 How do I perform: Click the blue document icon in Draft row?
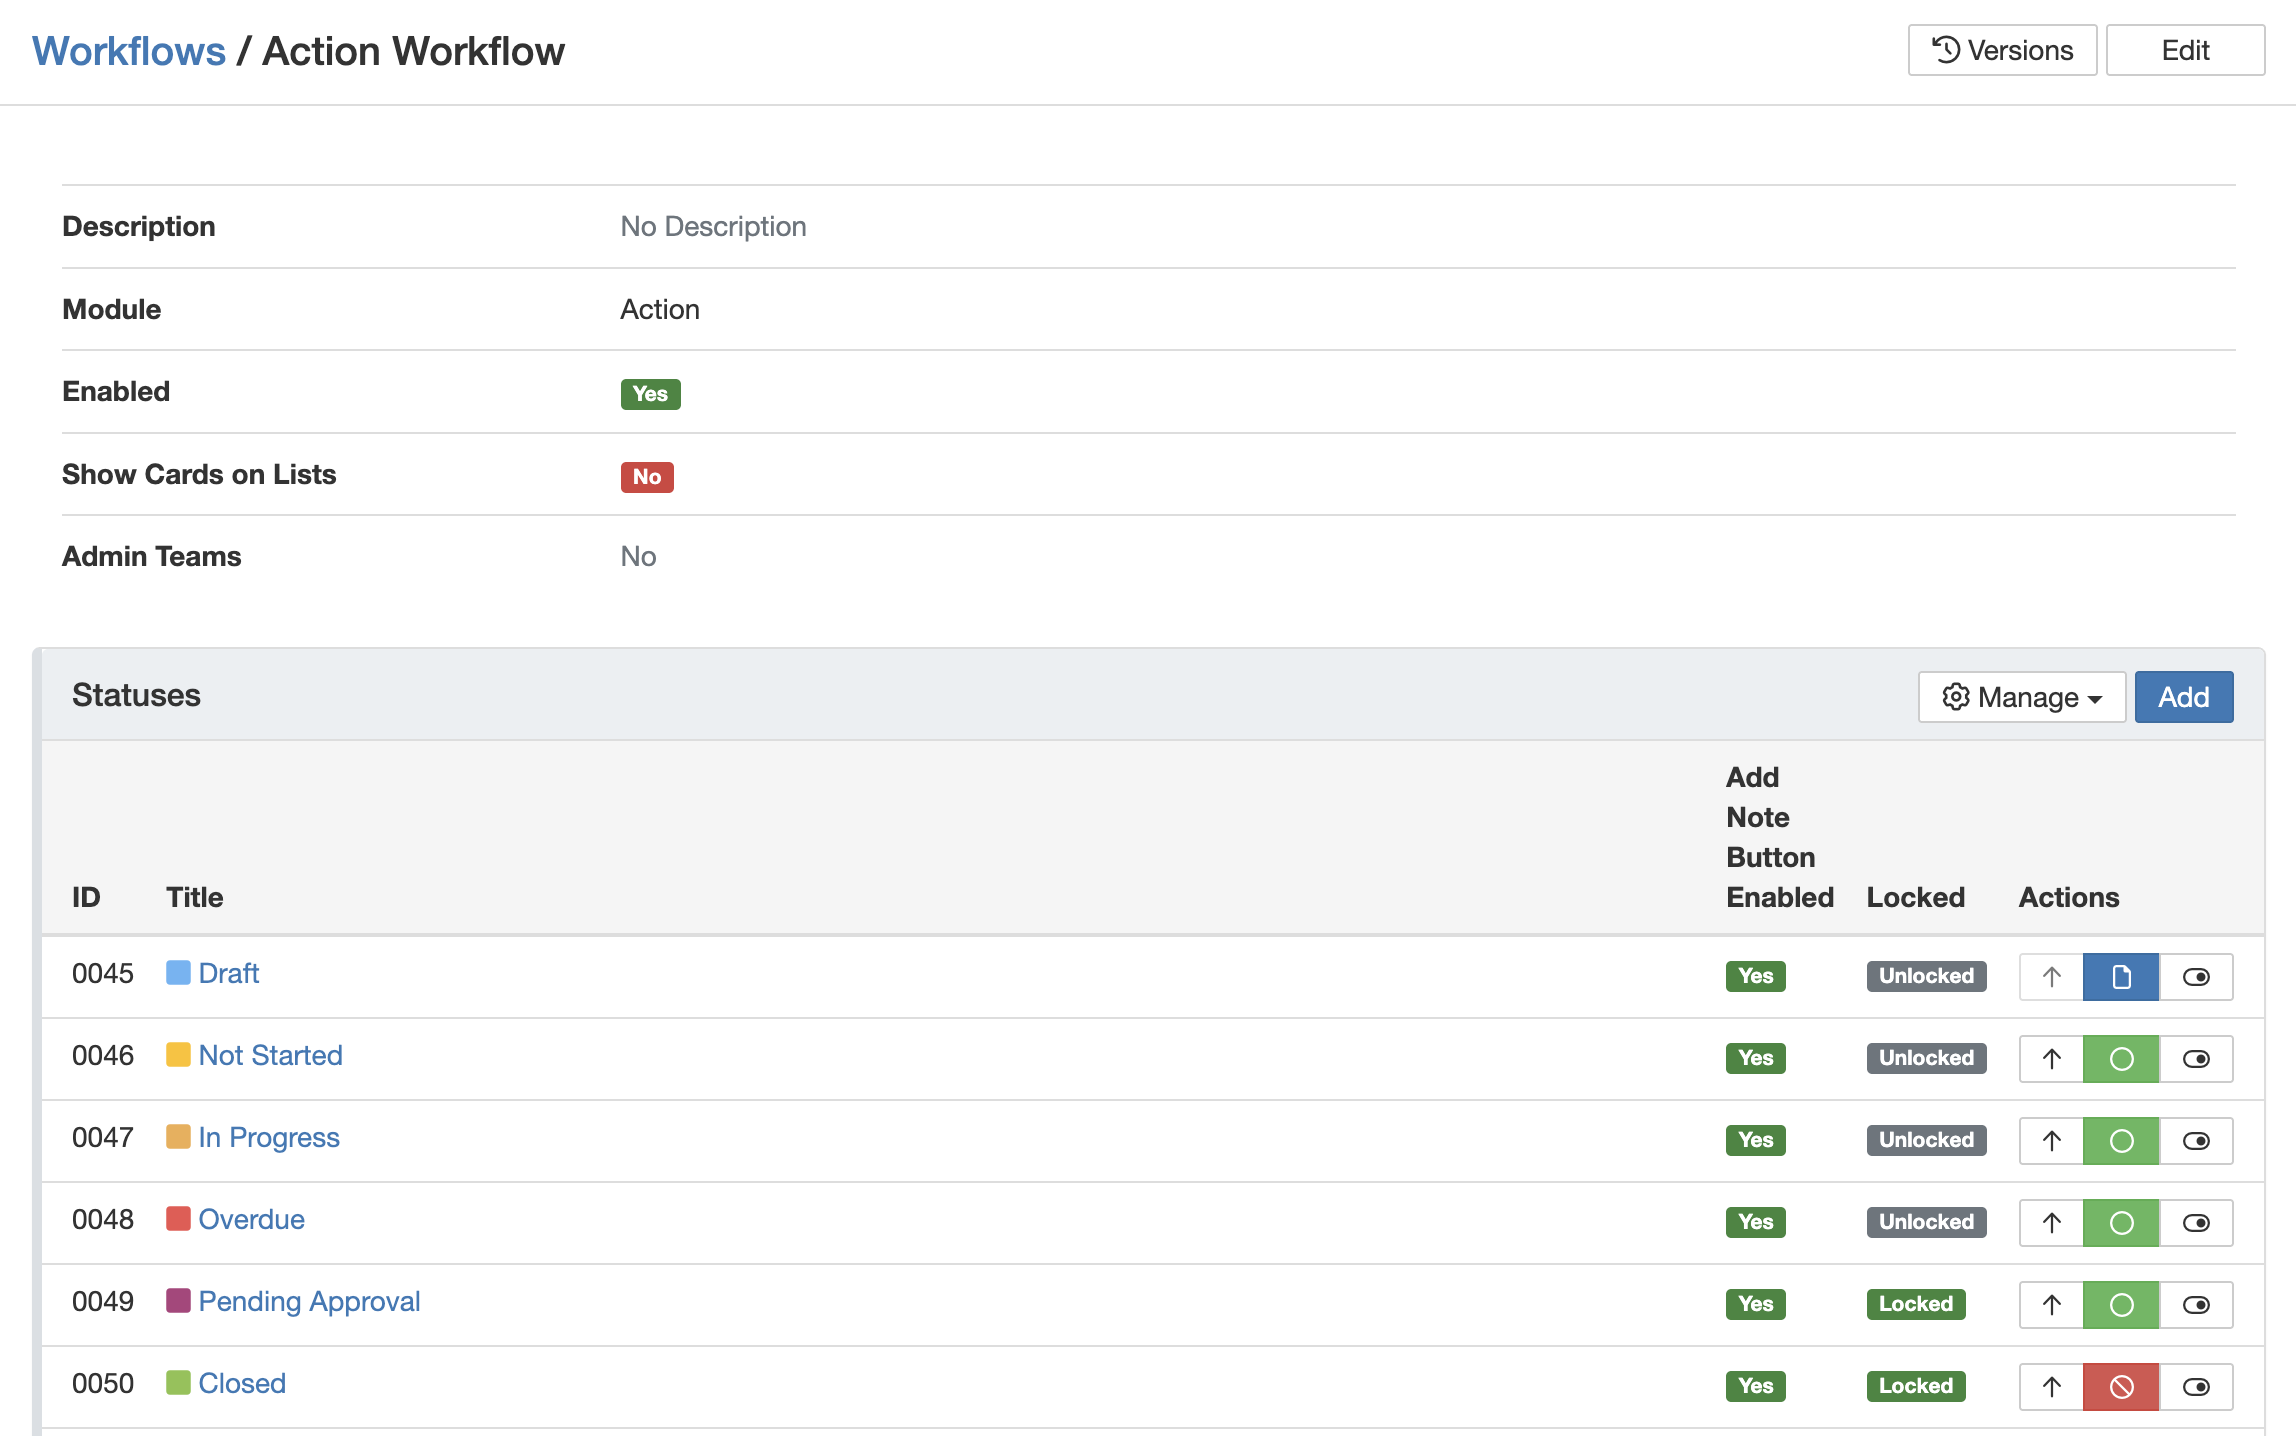coord(2120,977)
